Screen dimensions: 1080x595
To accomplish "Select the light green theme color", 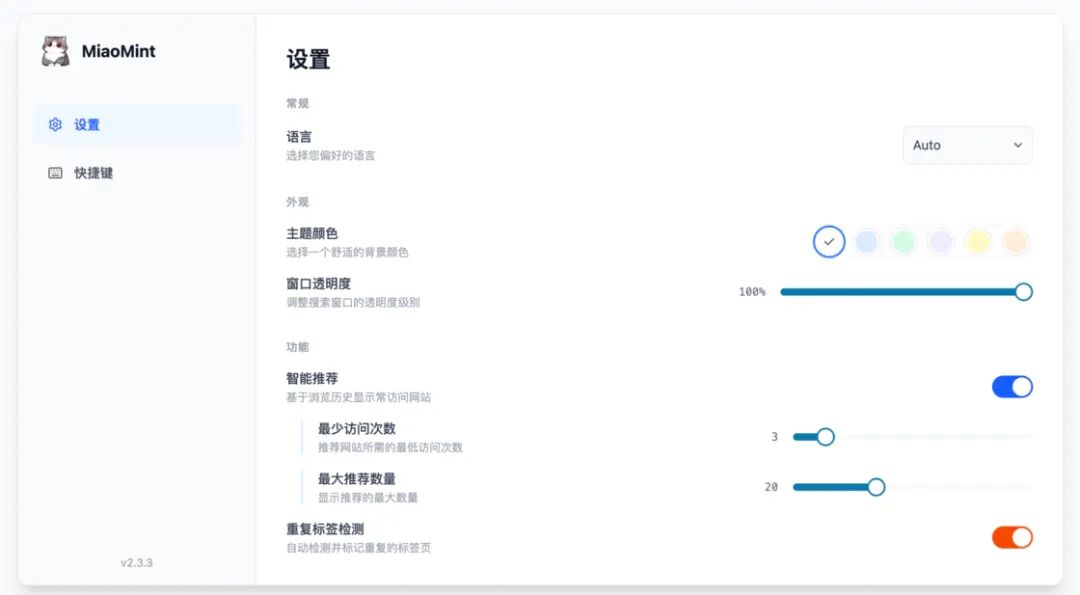I will pos(903,242).
